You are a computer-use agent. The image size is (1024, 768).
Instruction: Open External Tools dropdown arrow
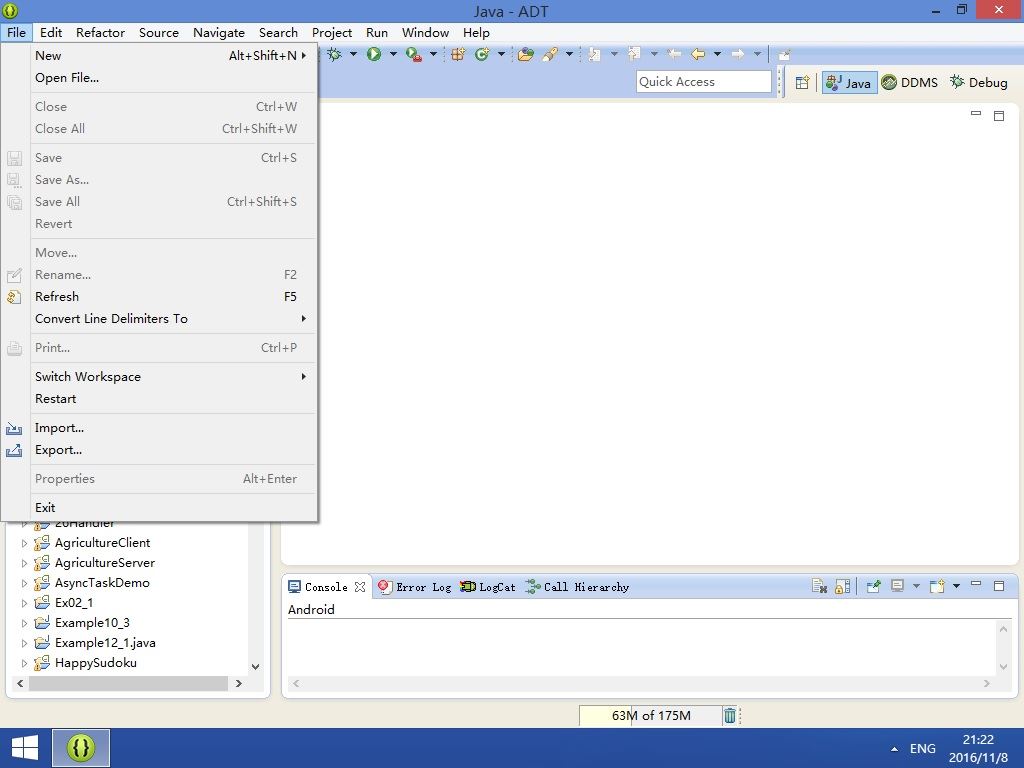[x=433, y=54]
